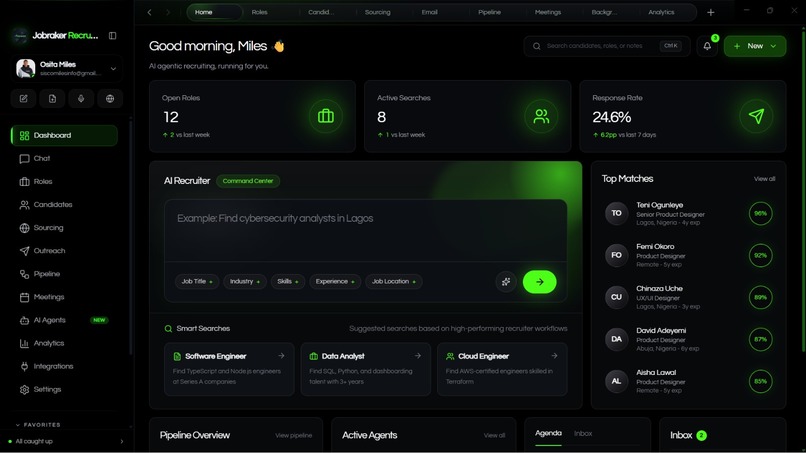
Task: Click the Command Center badge
Action: tap(248, 181)
